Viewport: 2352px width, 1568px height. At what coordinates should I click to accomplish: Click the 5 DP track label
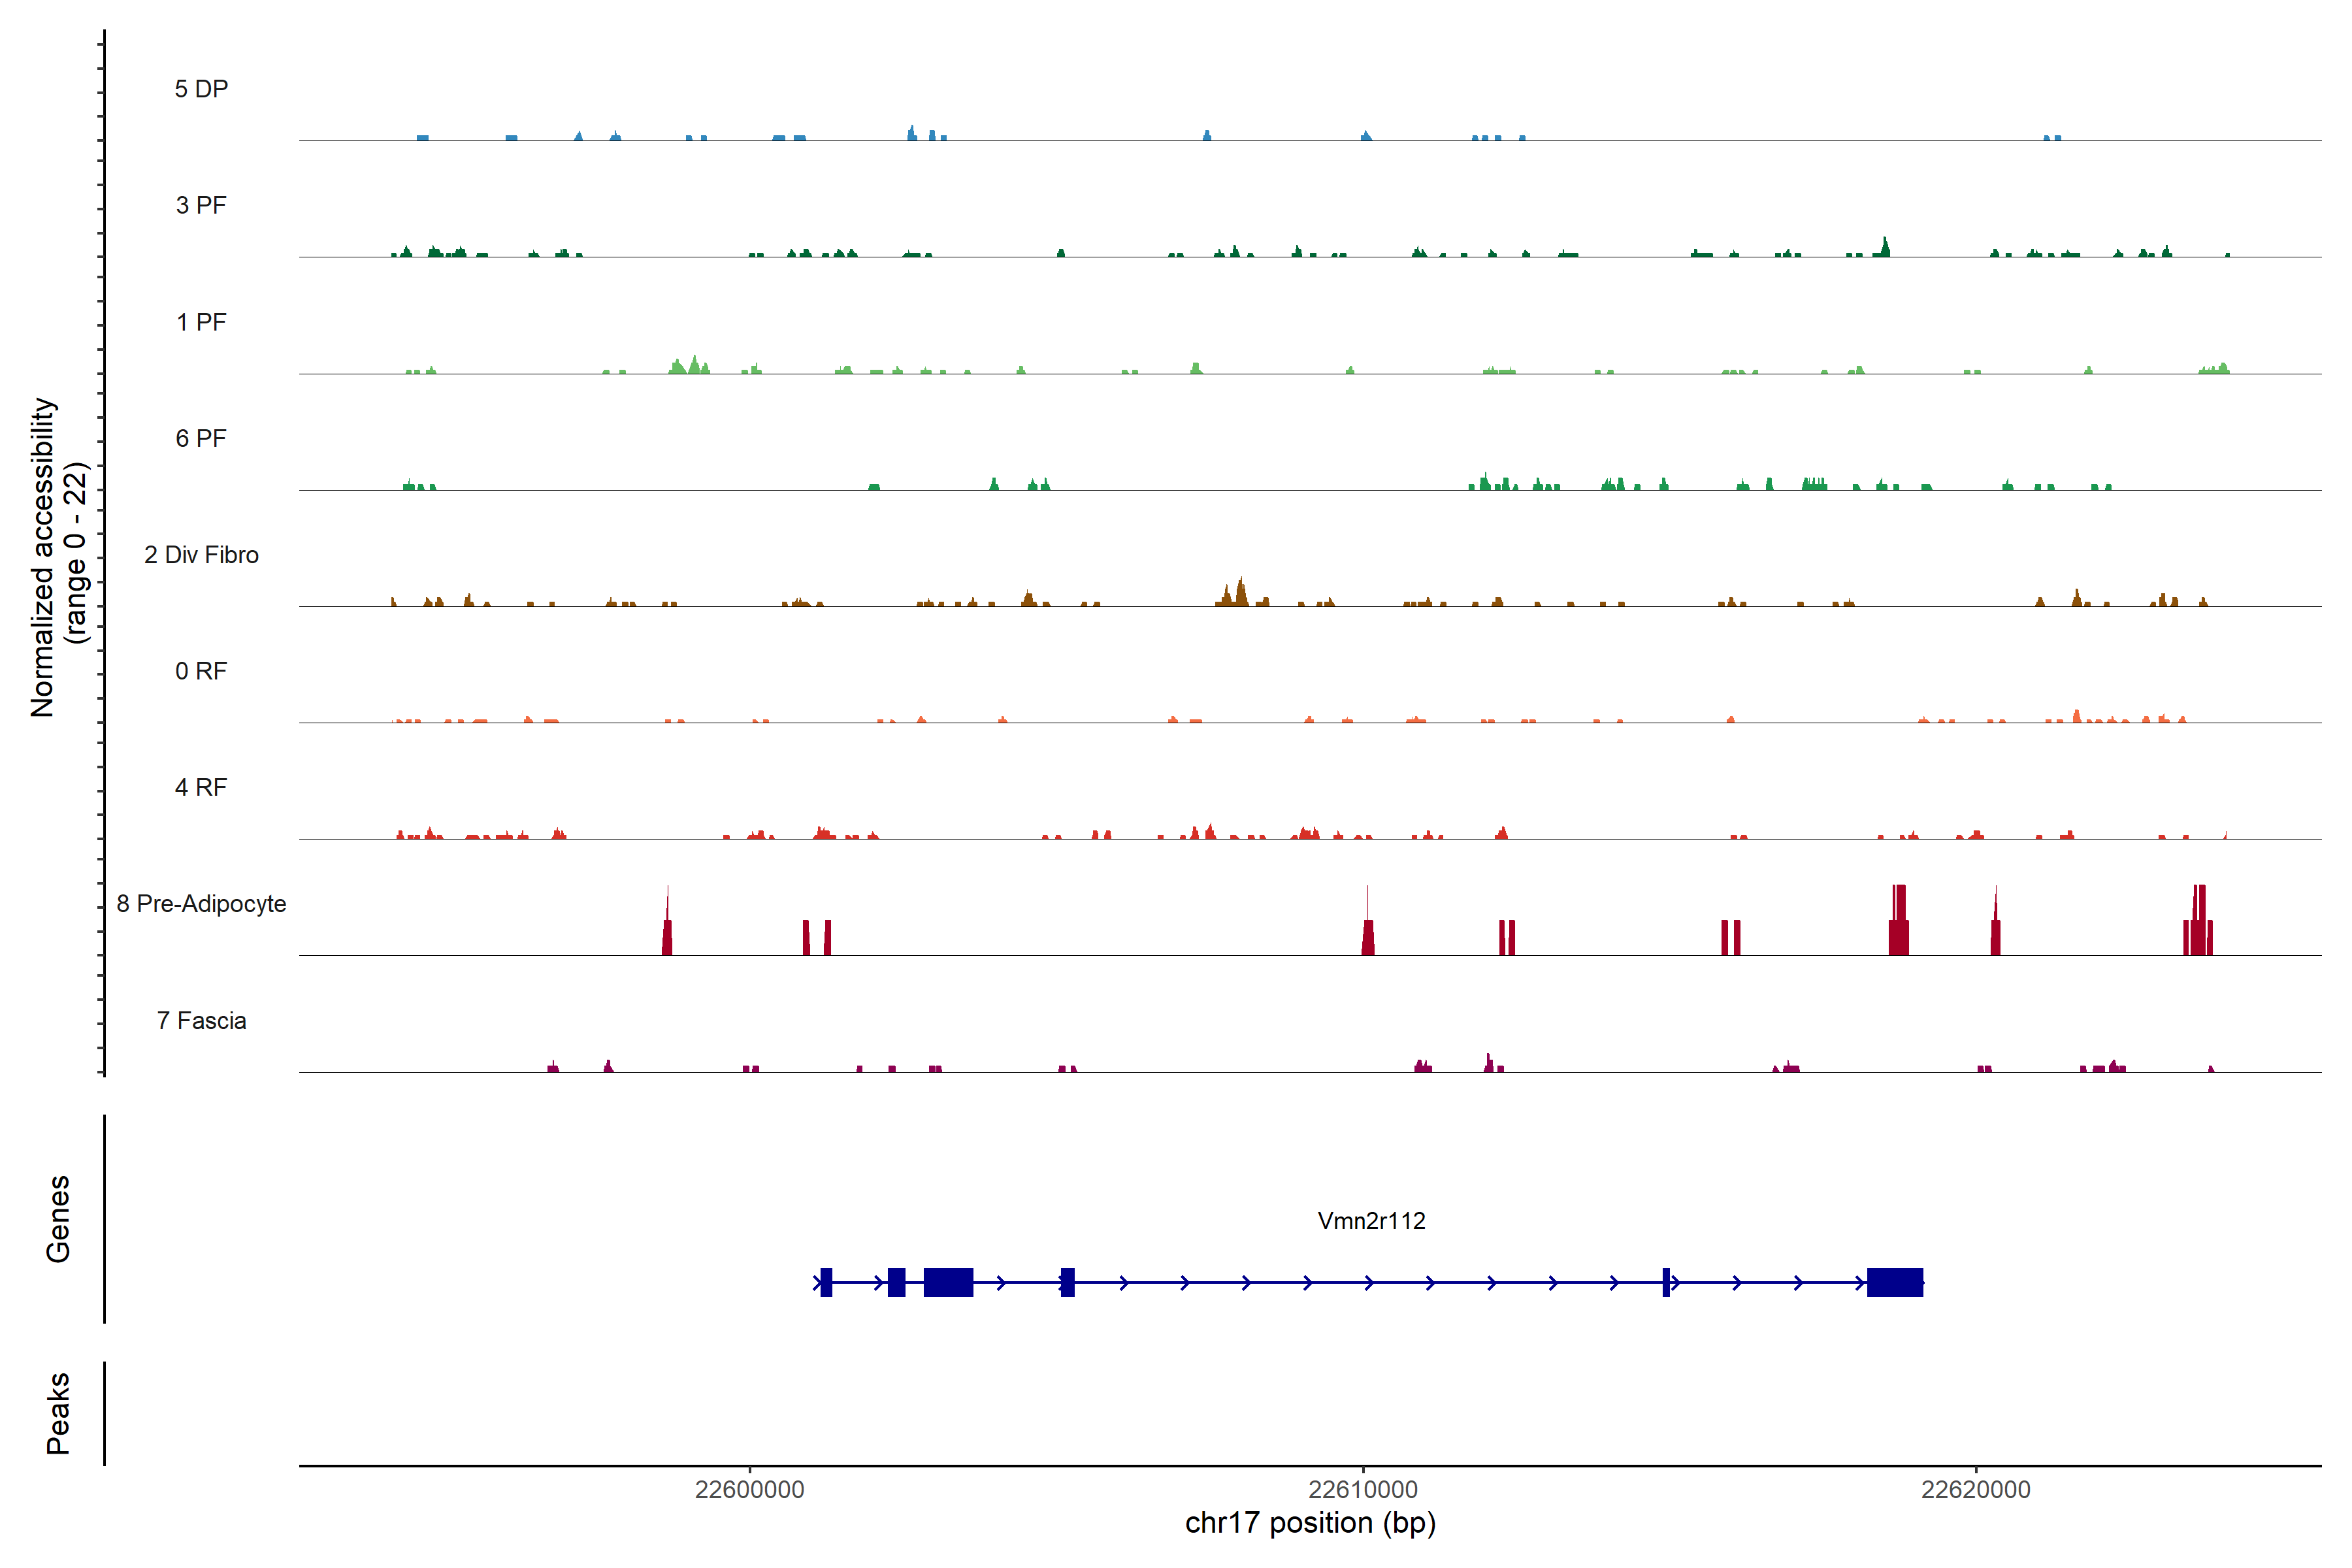[201, 89]
